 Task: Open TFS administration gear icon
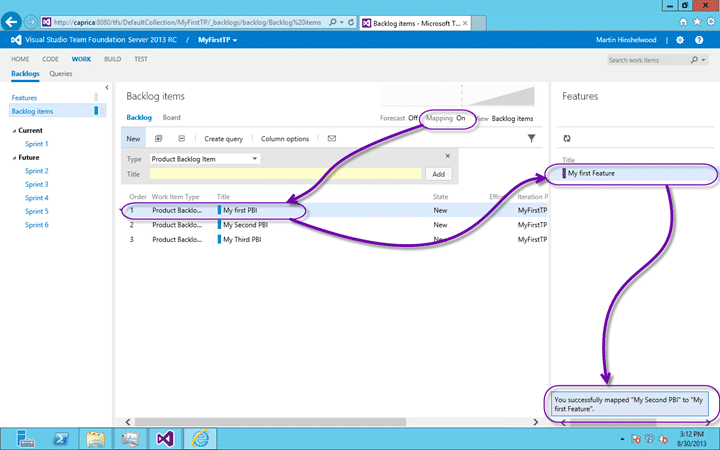pyautogui.click(x=680, y=40)
